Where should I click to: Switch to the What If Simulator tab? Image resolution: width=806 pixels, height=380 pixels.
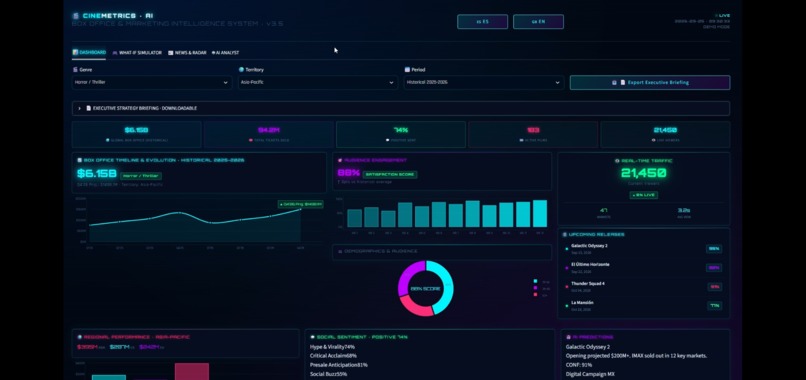pos(137,52)
